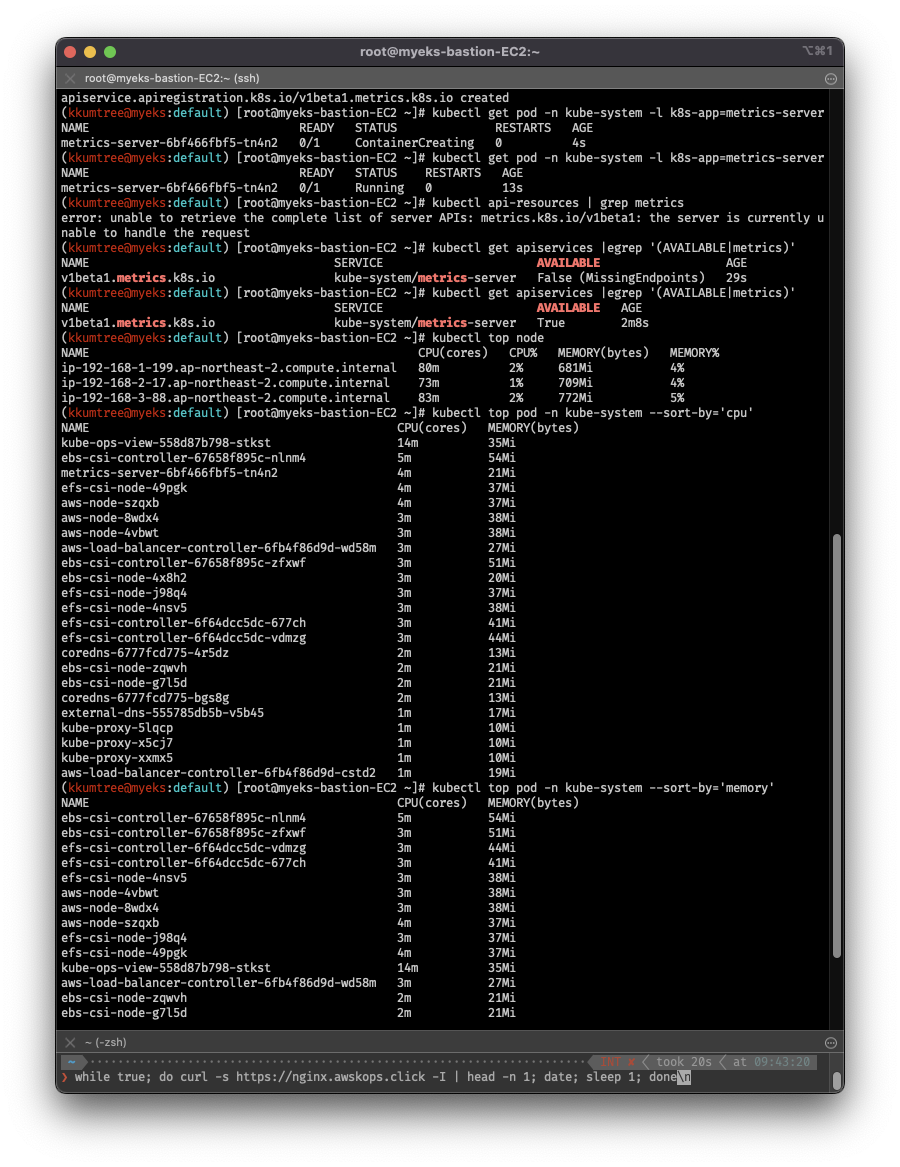Click the 'kube-proxy-5lqcp' pod name
The height and width of the screenshot is (1167, 900).
coord(117,728)
